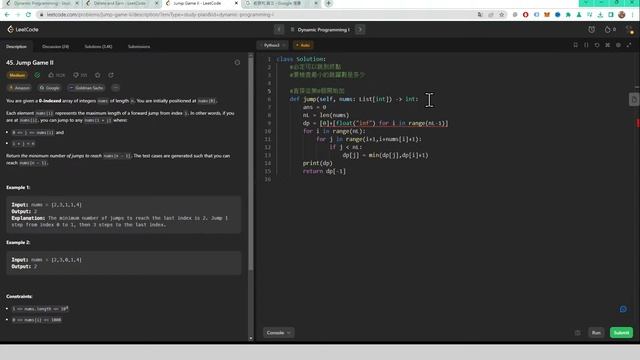Click the hint icon beside the problem title
The image size is (640, 360).
pos(237,62)
